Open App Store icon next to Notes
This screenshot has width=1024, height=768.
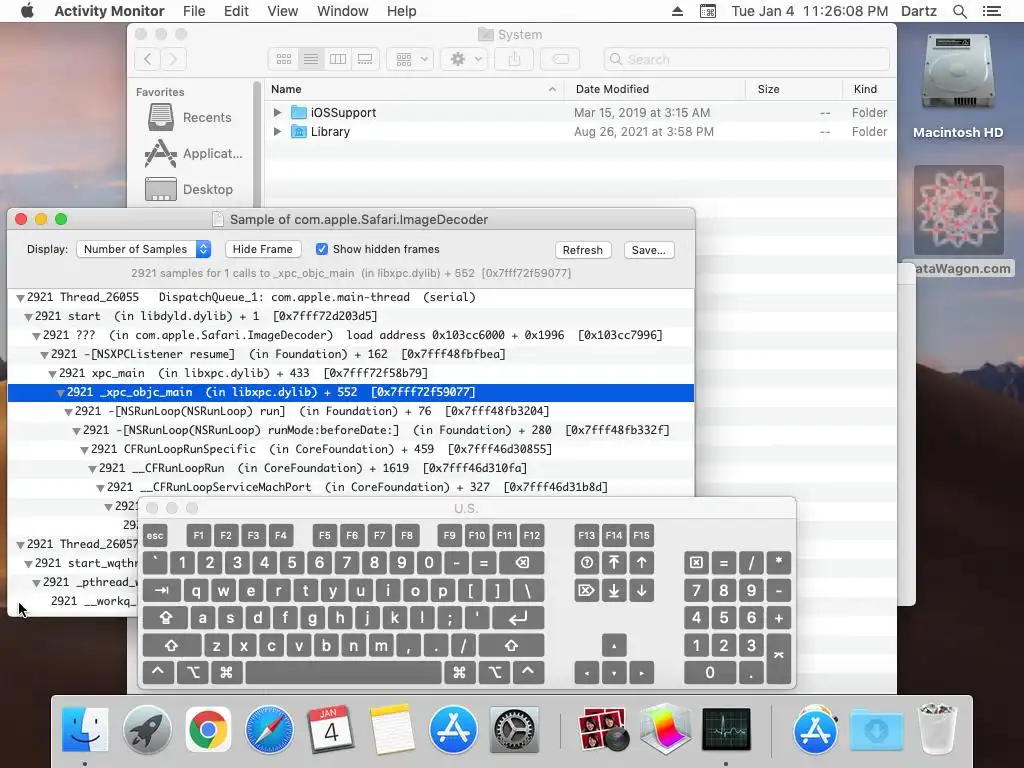(x=453, y=729)
